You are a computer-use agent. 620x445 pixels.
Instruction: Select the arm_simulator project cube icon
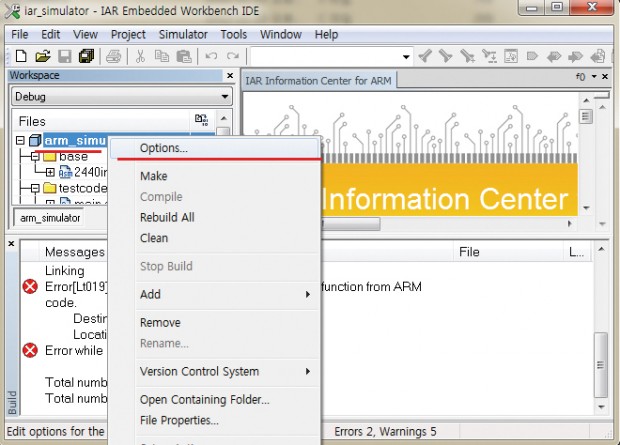pyautogui.click(x=35, y=140)
